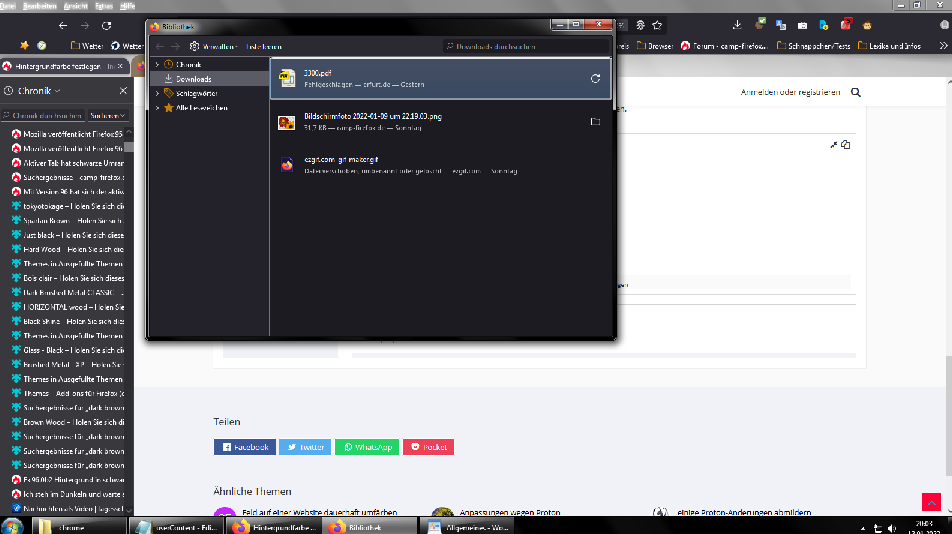Screen dimensions: 952x534
Task: Open history entry Ich steh im Dunkeln
Action: [x=67, y=494]
